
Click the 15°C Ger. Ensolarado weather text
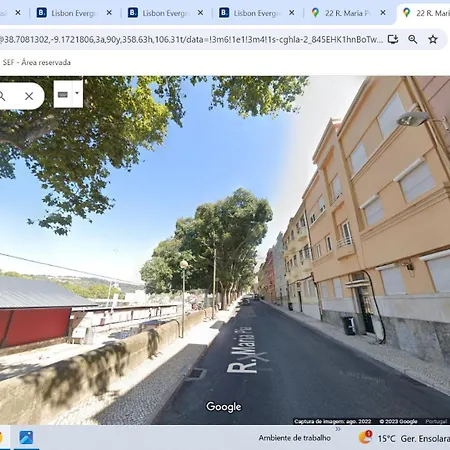(x=413, y=438)
